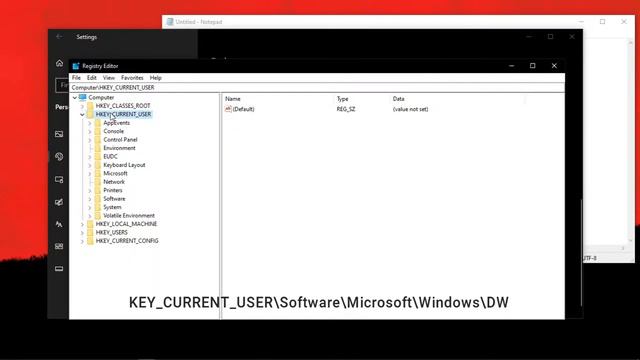Expand the Software key arrow
Screen dimensions: 640x360
click(90, 199)
